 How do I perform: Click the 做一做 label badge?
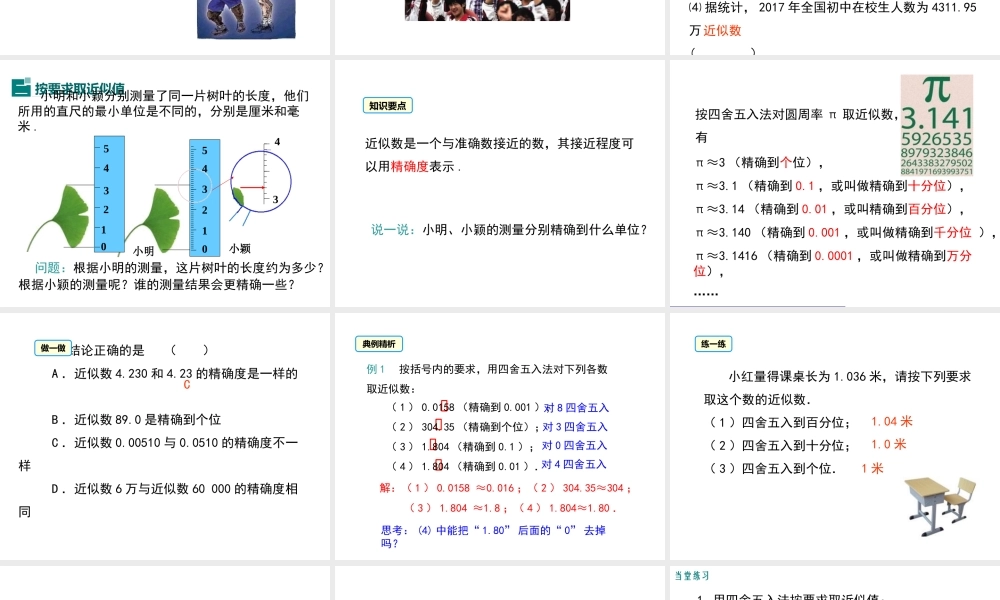click(x=53, y=348)
